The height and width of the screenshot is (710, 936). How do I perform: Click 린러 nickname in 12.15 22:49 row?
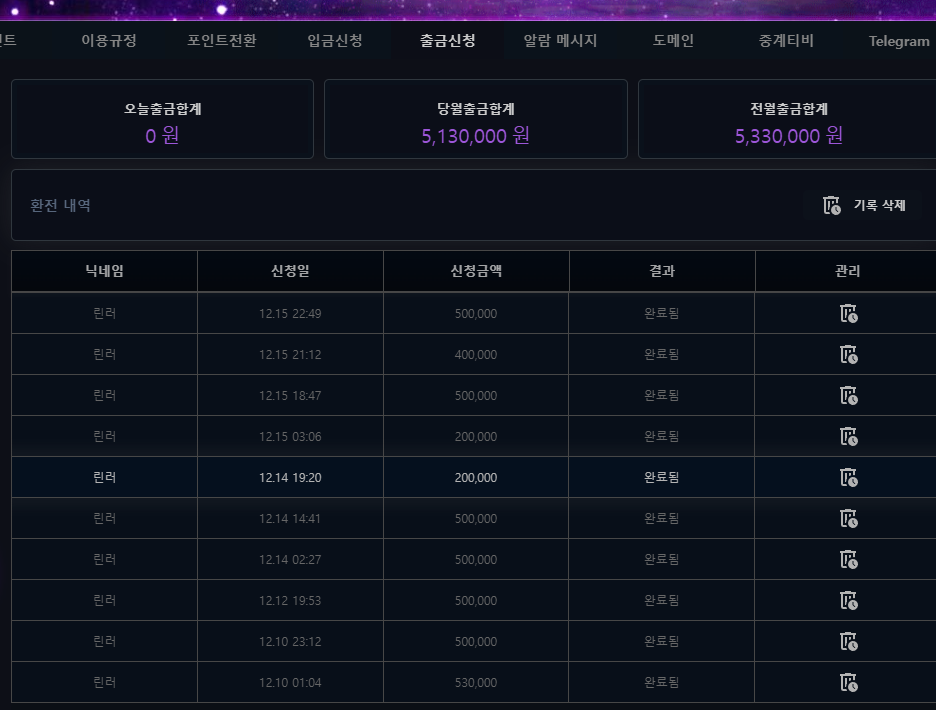pos(104,313)
